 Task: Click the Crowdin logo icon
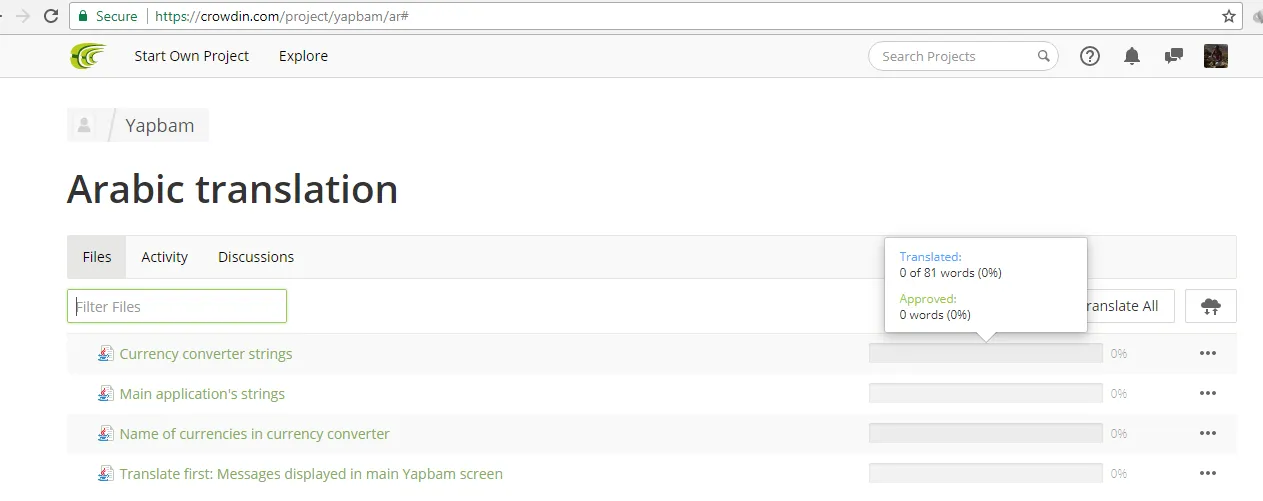pos(87,56)
